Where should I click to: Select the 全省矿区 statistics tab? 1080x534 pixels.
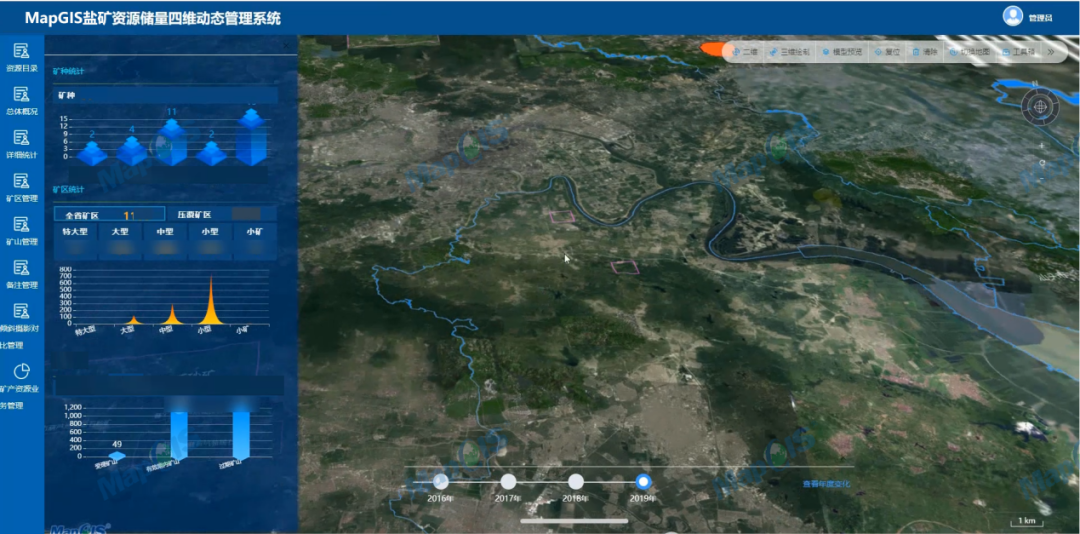pyautogui.click(x=109, y=214)
